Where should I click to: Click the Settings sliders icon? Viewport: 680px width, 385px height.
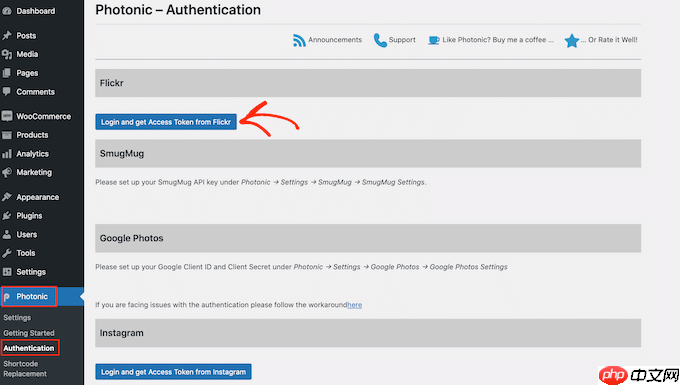7,272
